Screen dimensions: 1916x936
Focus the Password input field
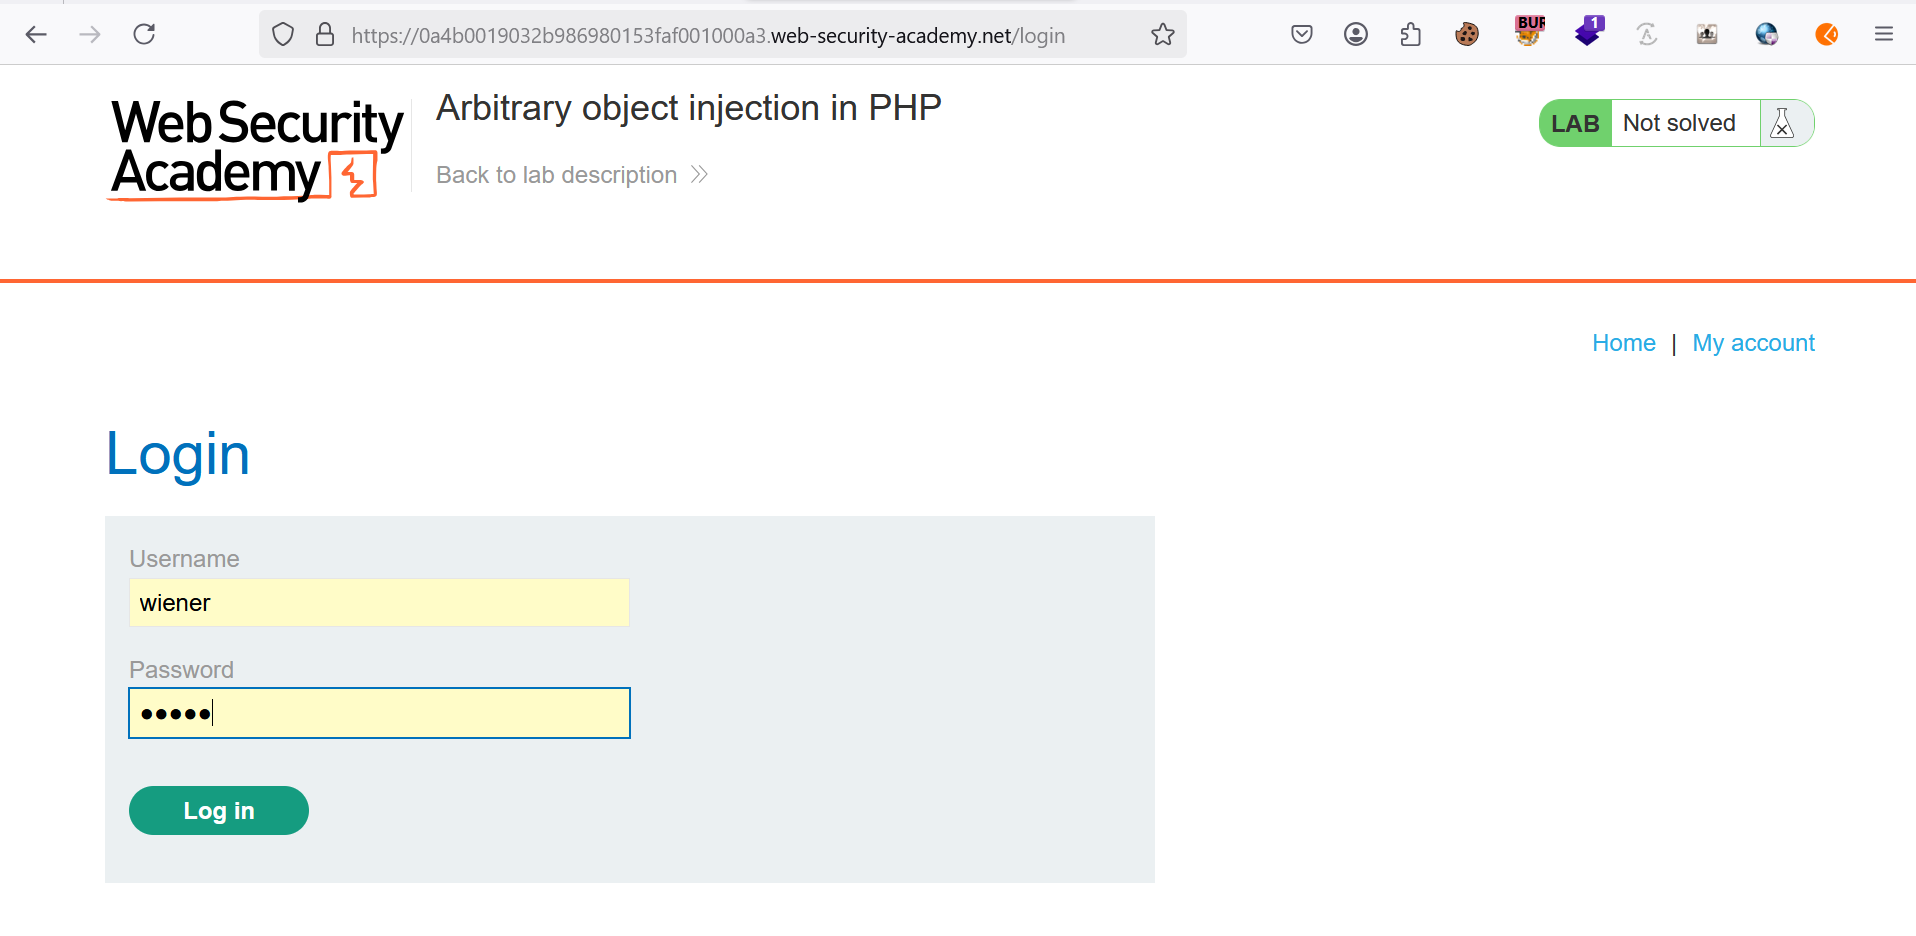(x=379, y=713)
